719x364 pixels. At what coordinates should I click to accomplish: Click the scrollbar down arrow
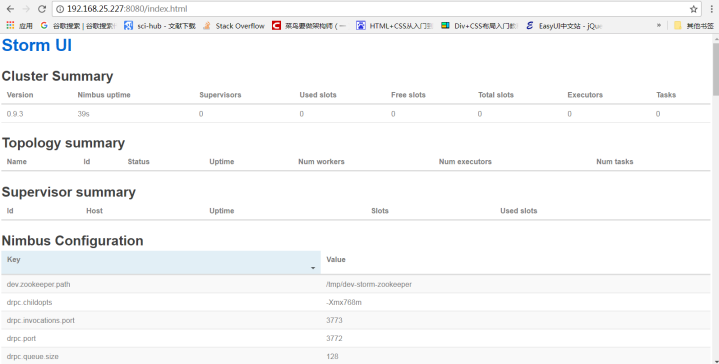point(715,361)
